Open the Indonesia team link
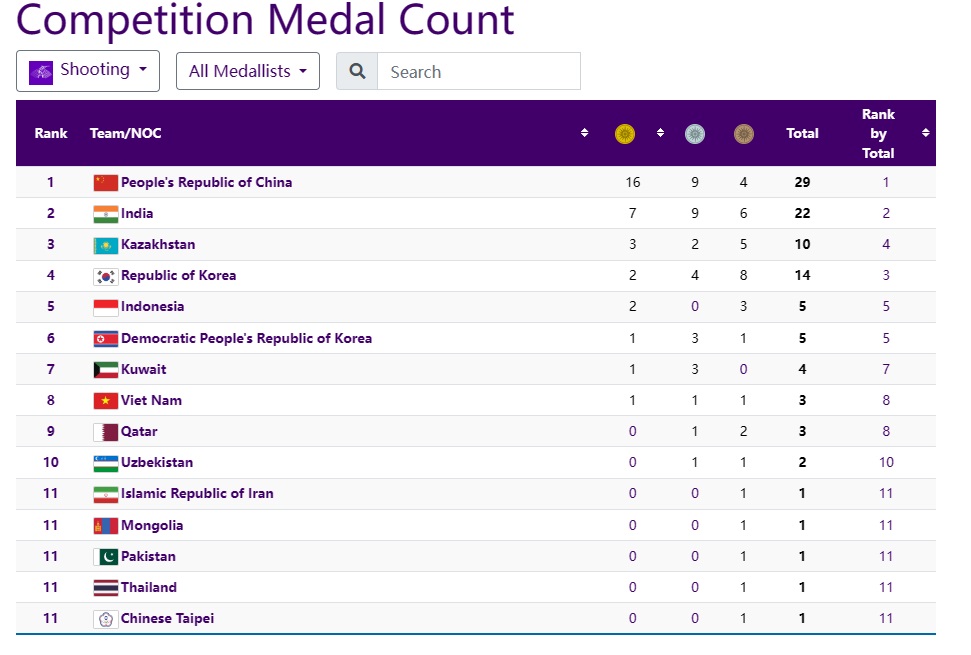971x655 pixels. pyautogui.click(x=152, y=307)
